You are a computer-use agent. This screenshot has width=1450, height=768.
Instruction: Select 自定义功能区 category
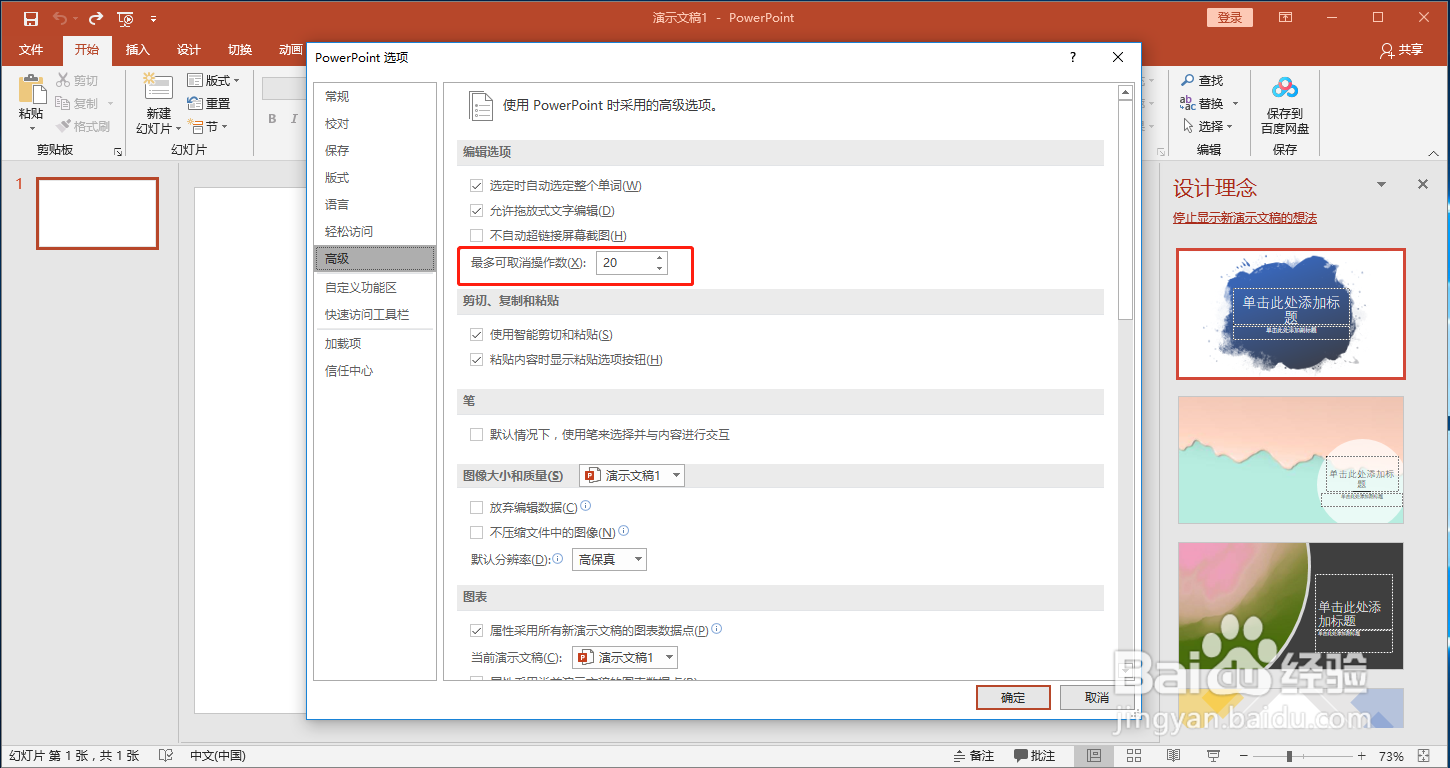[375, 288]
